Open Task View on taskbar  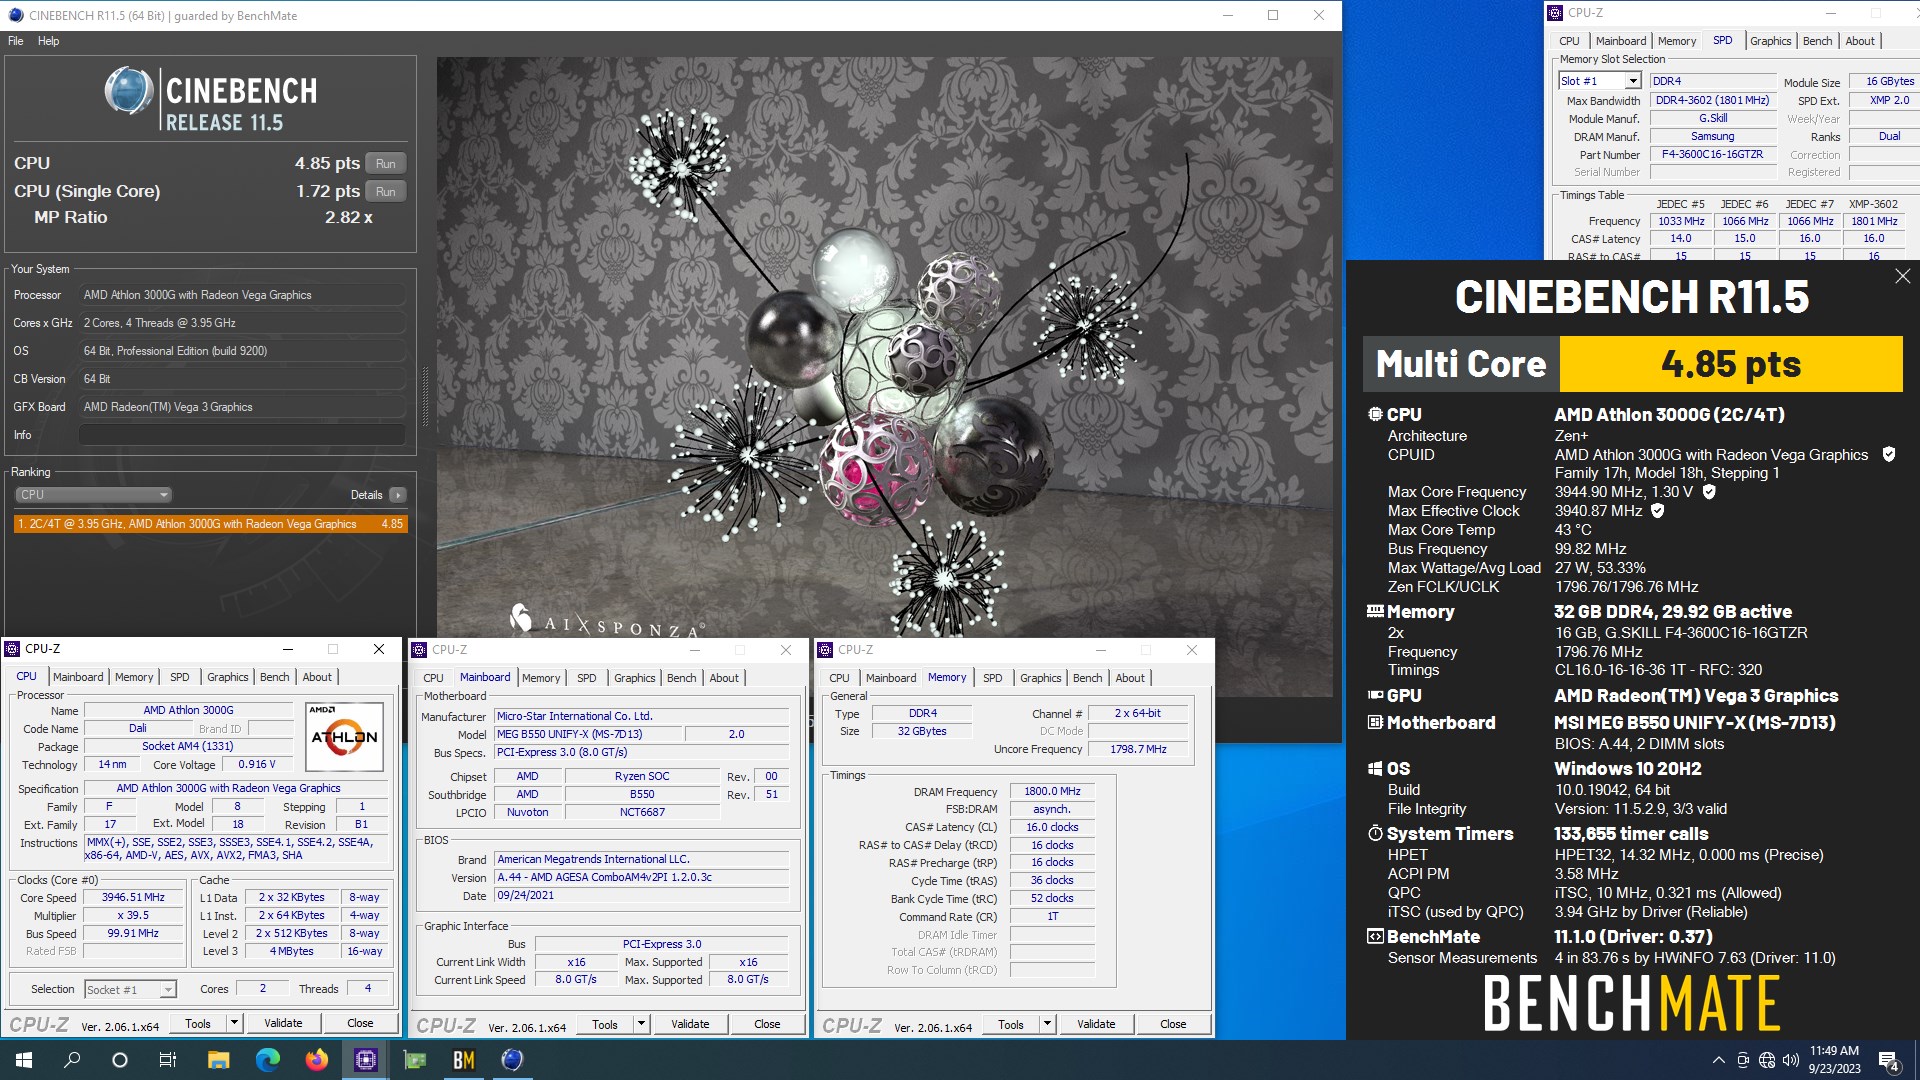[x=168, y=1060]
